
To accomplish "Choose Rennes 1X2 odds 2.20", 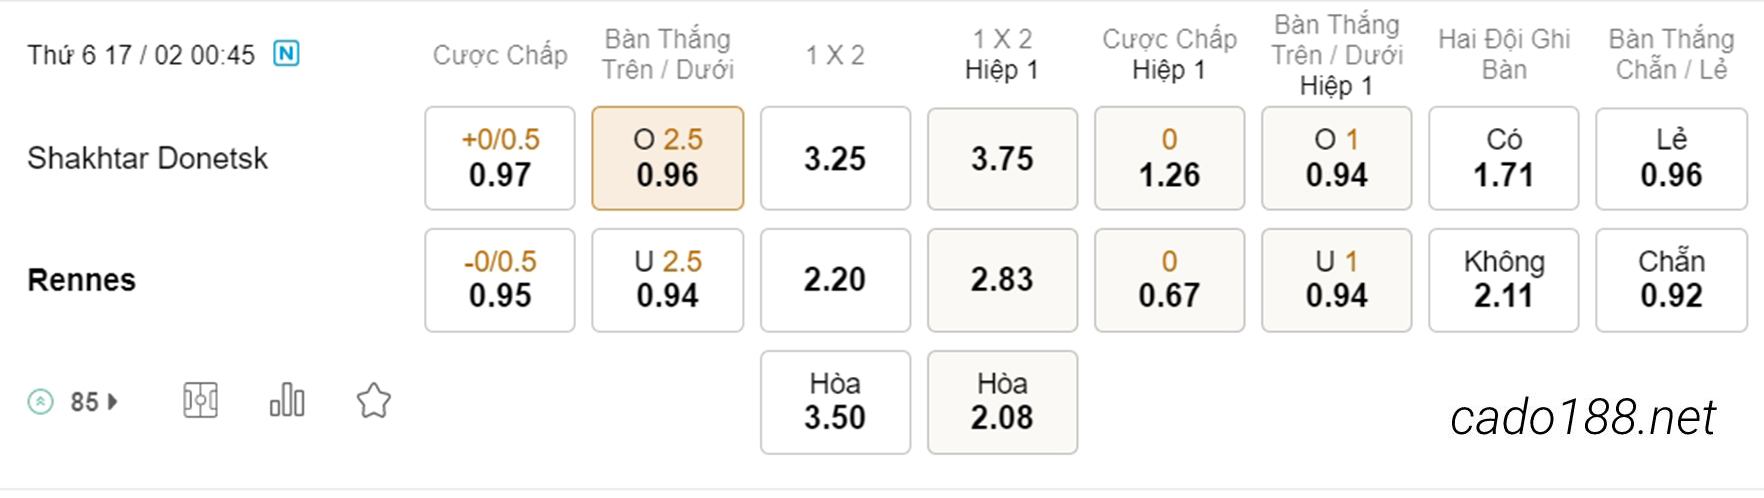I will tap(835, 280).
